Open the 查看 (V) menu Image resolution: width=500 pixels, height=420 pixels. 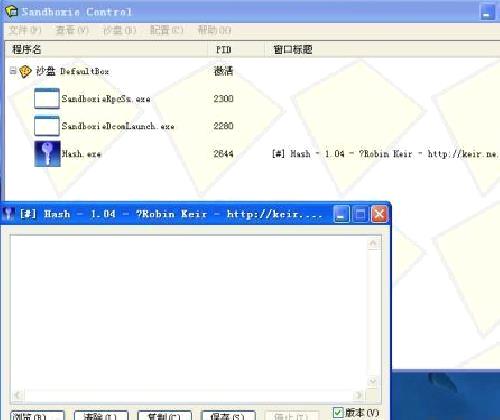(72, 30)
